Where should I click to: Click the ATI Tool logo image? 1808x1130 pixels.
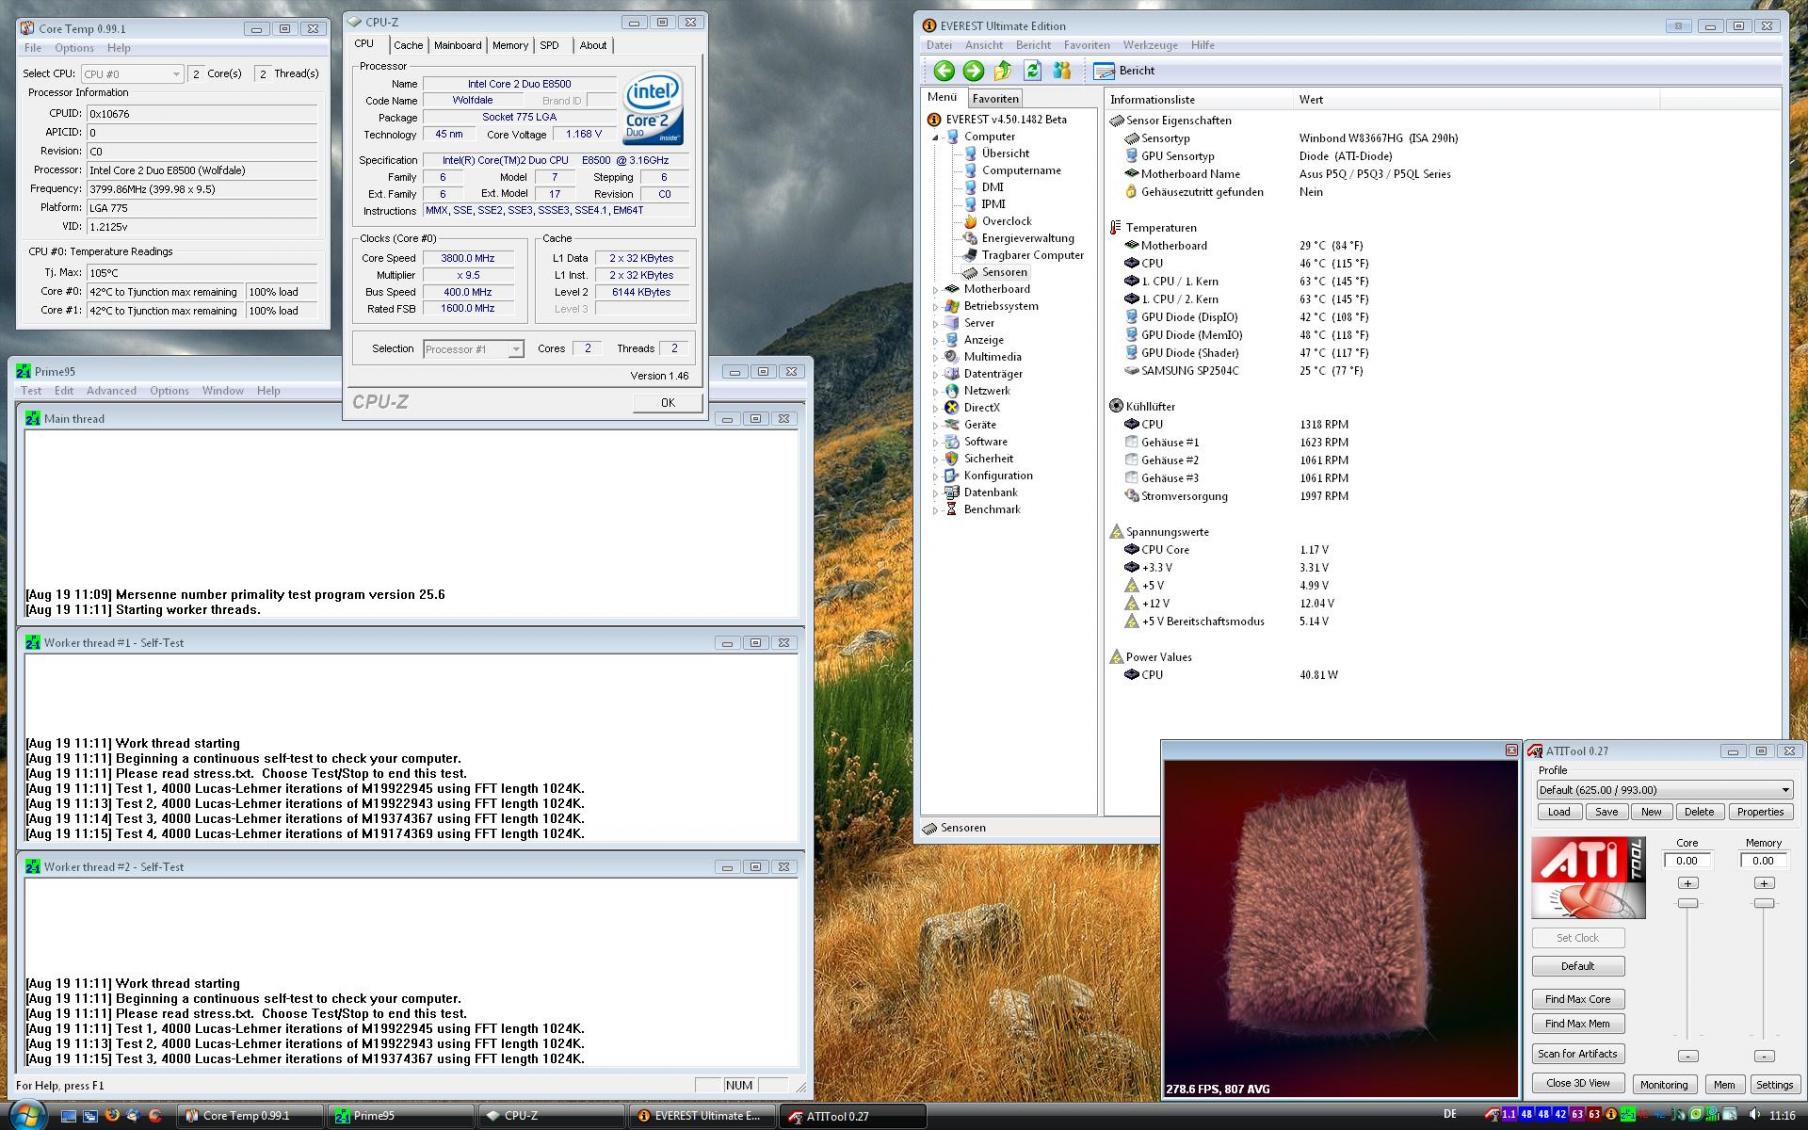point(1588,878)
